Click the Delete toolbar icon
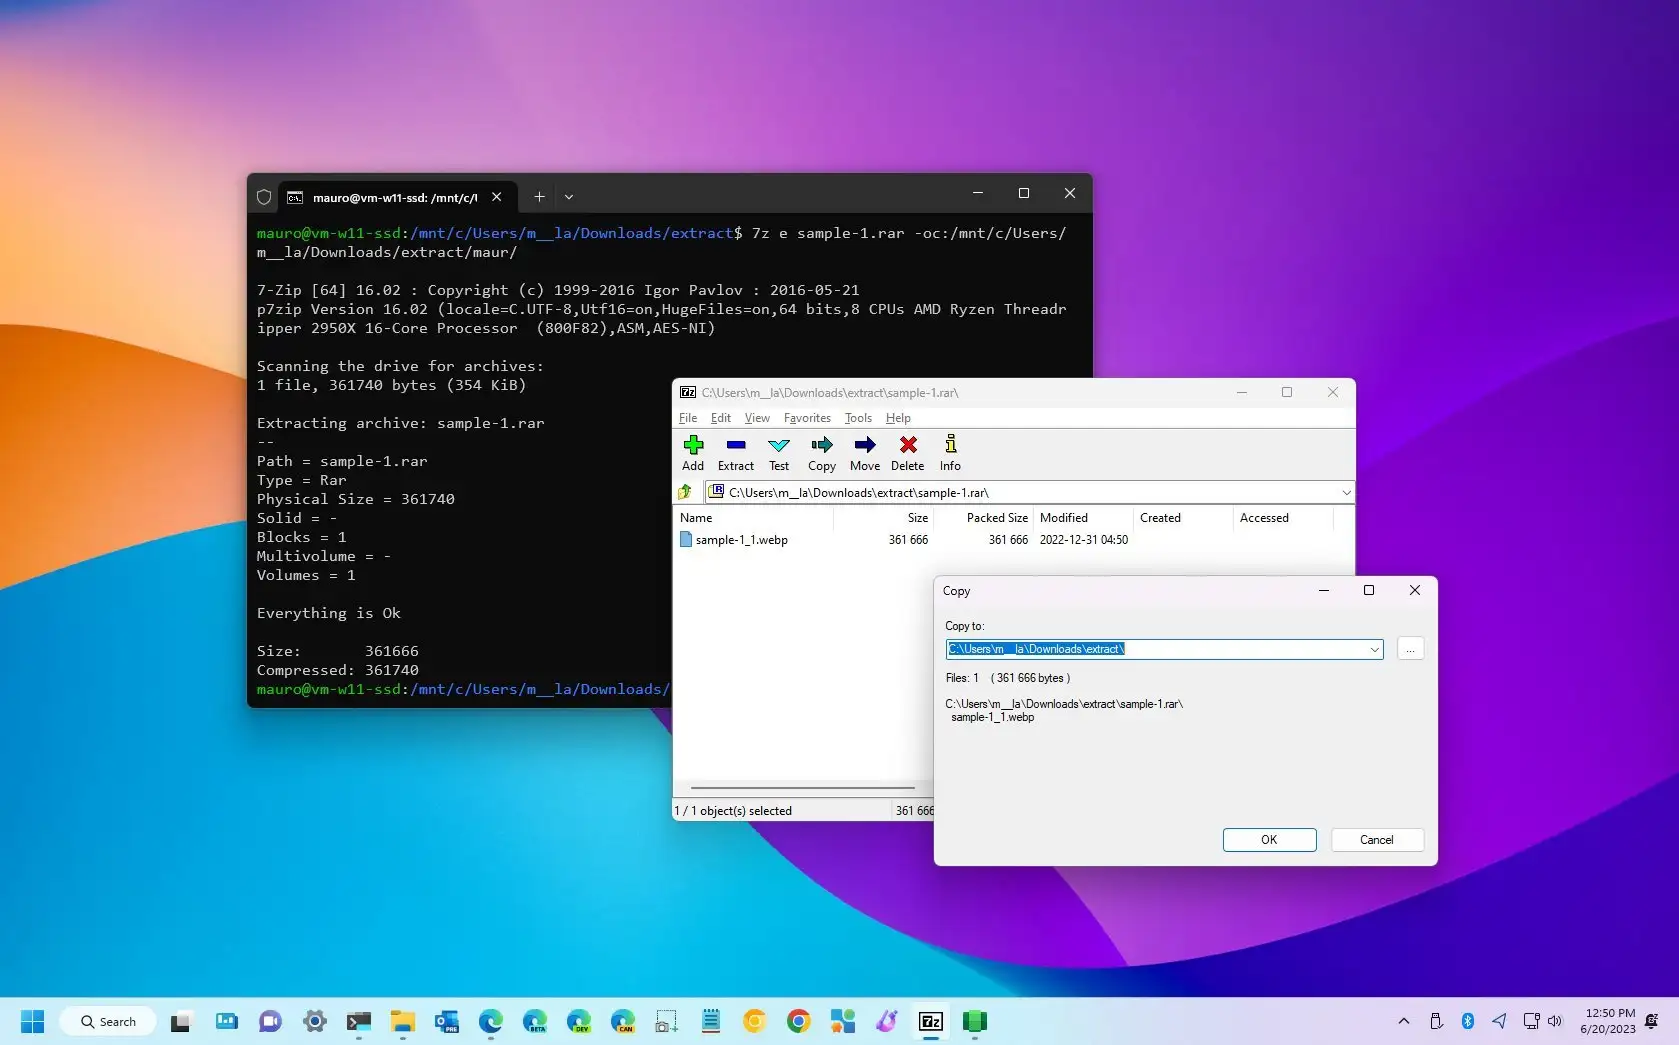This screenshot has width=1679, height=1045. coord(907,453)
